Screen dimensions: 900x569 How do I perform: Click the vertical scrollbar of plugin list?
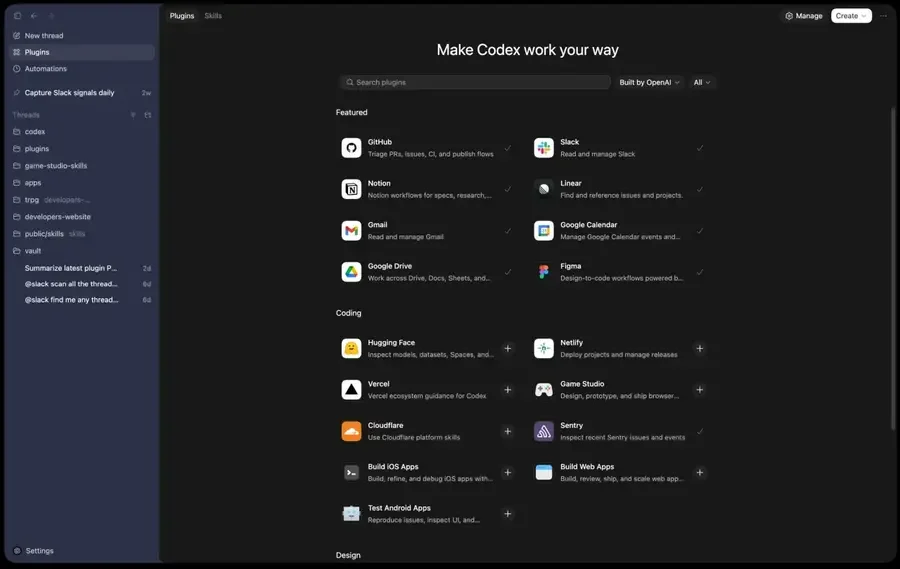pyautogui.click(x=893, y=270)
